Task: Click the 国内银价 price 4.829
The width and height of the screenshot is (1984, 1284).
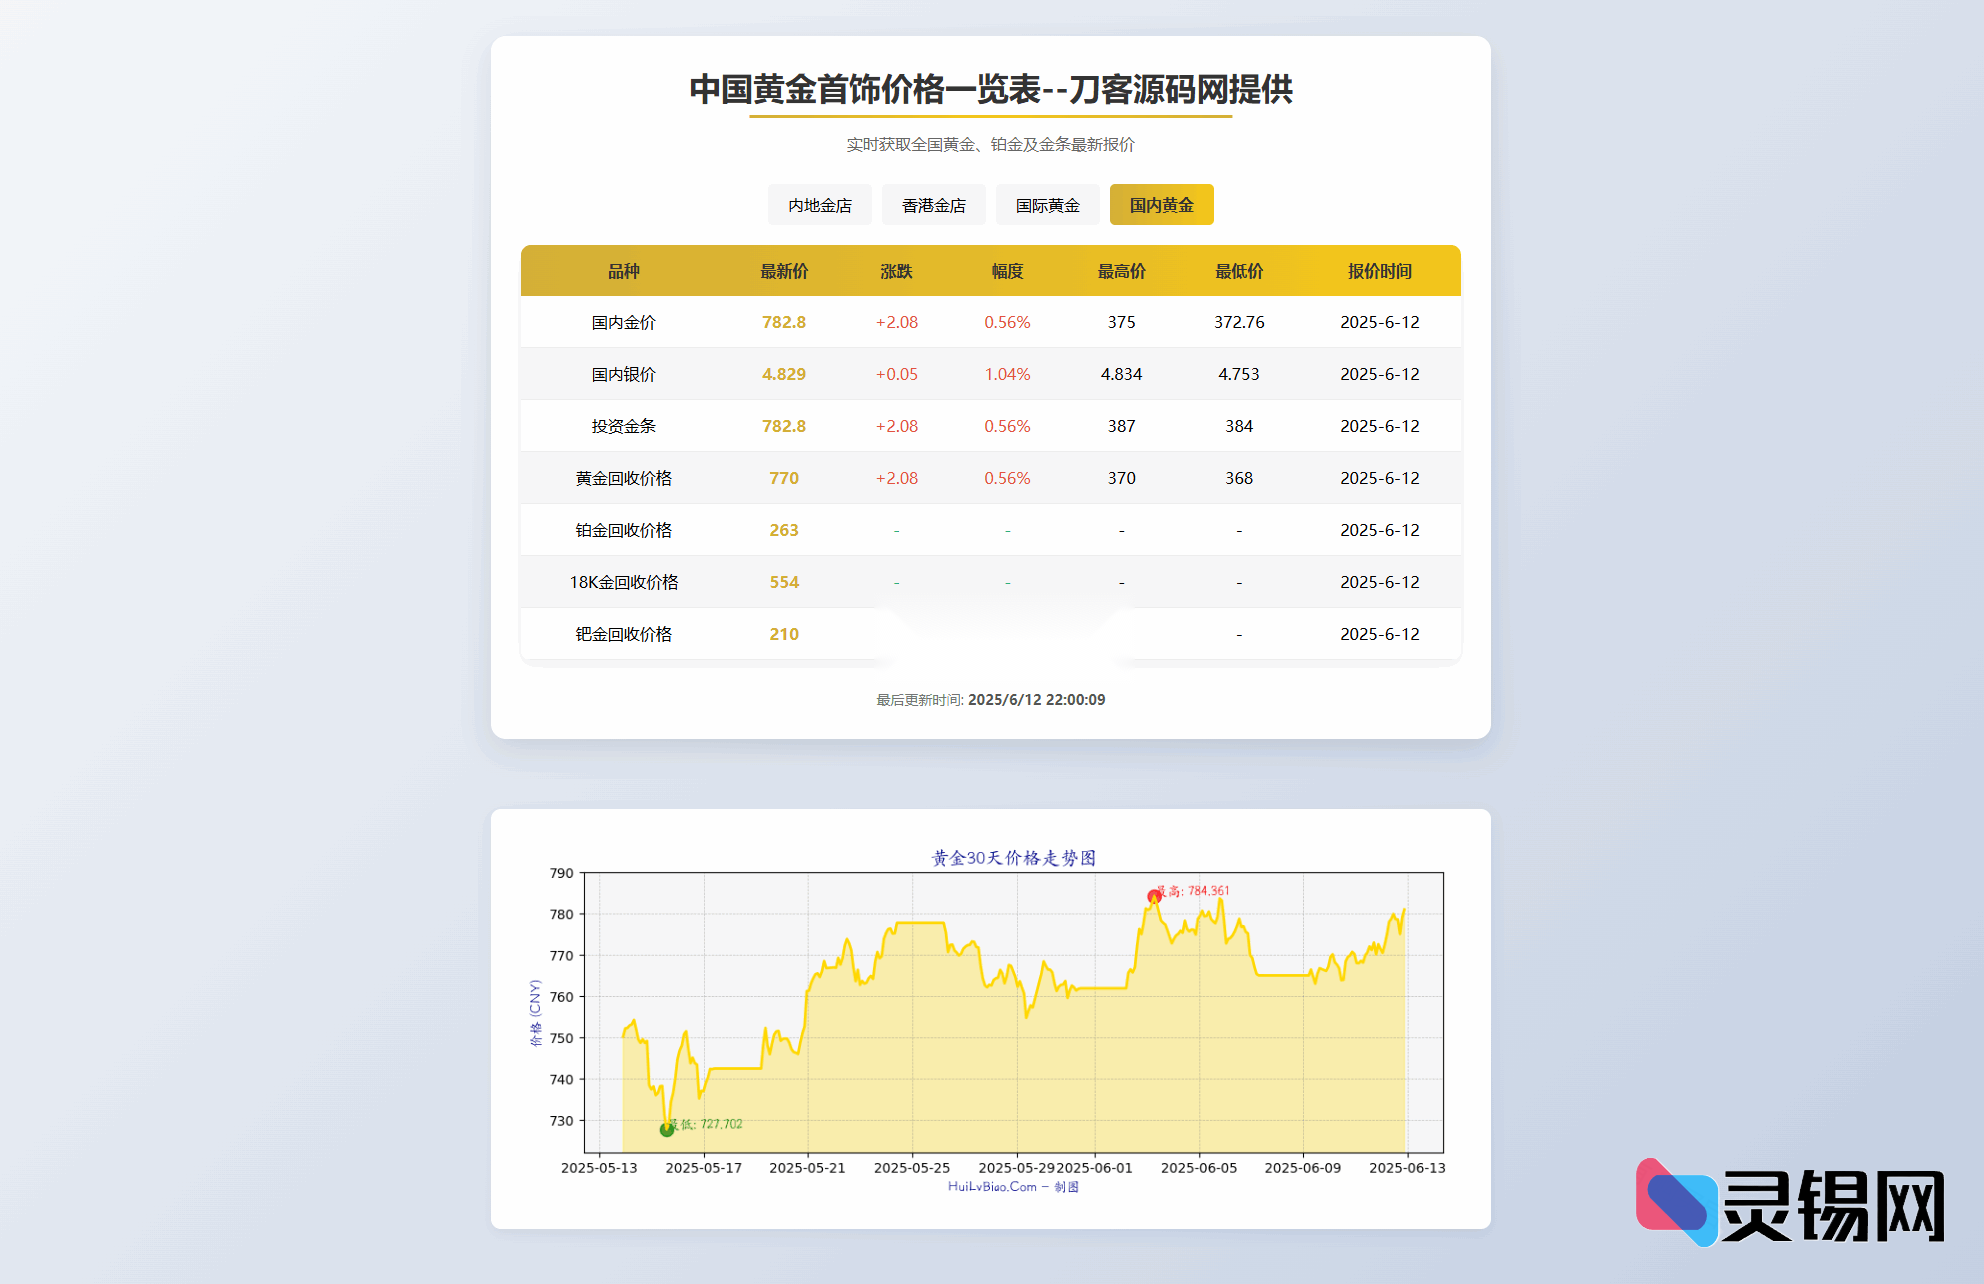Action: [x=783, y=374]
